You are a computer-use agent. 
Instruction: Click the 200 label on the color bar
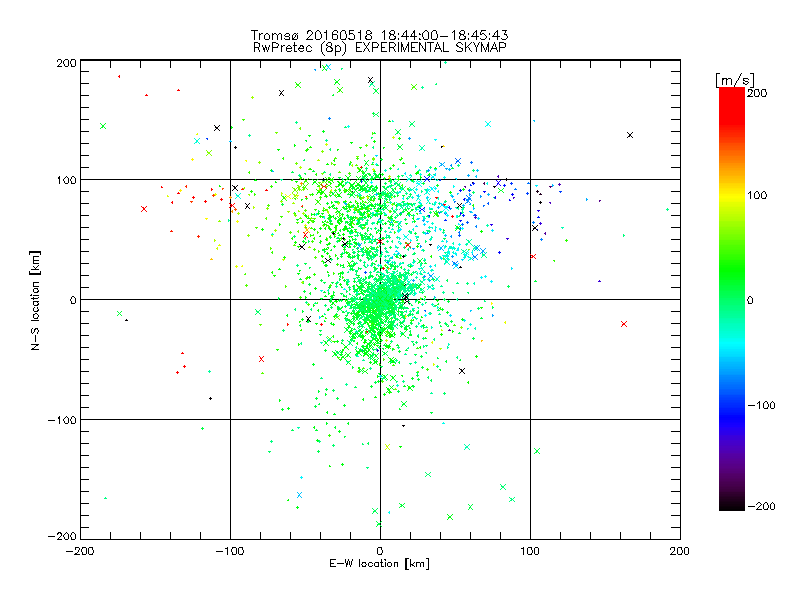point(757,93)
